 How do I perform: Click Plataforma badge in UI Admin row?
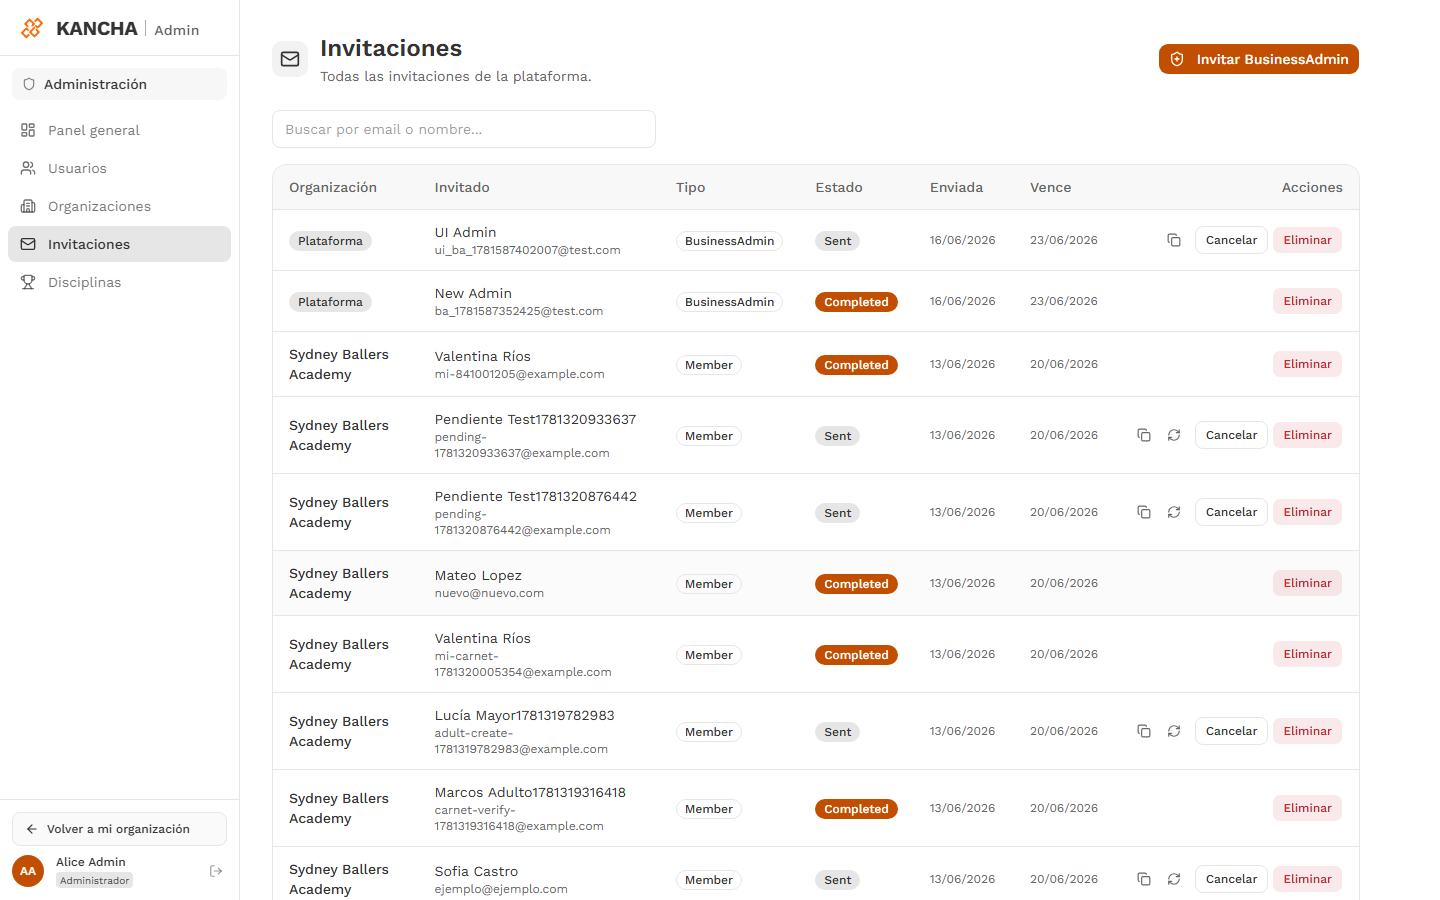(x=330, y=241)
